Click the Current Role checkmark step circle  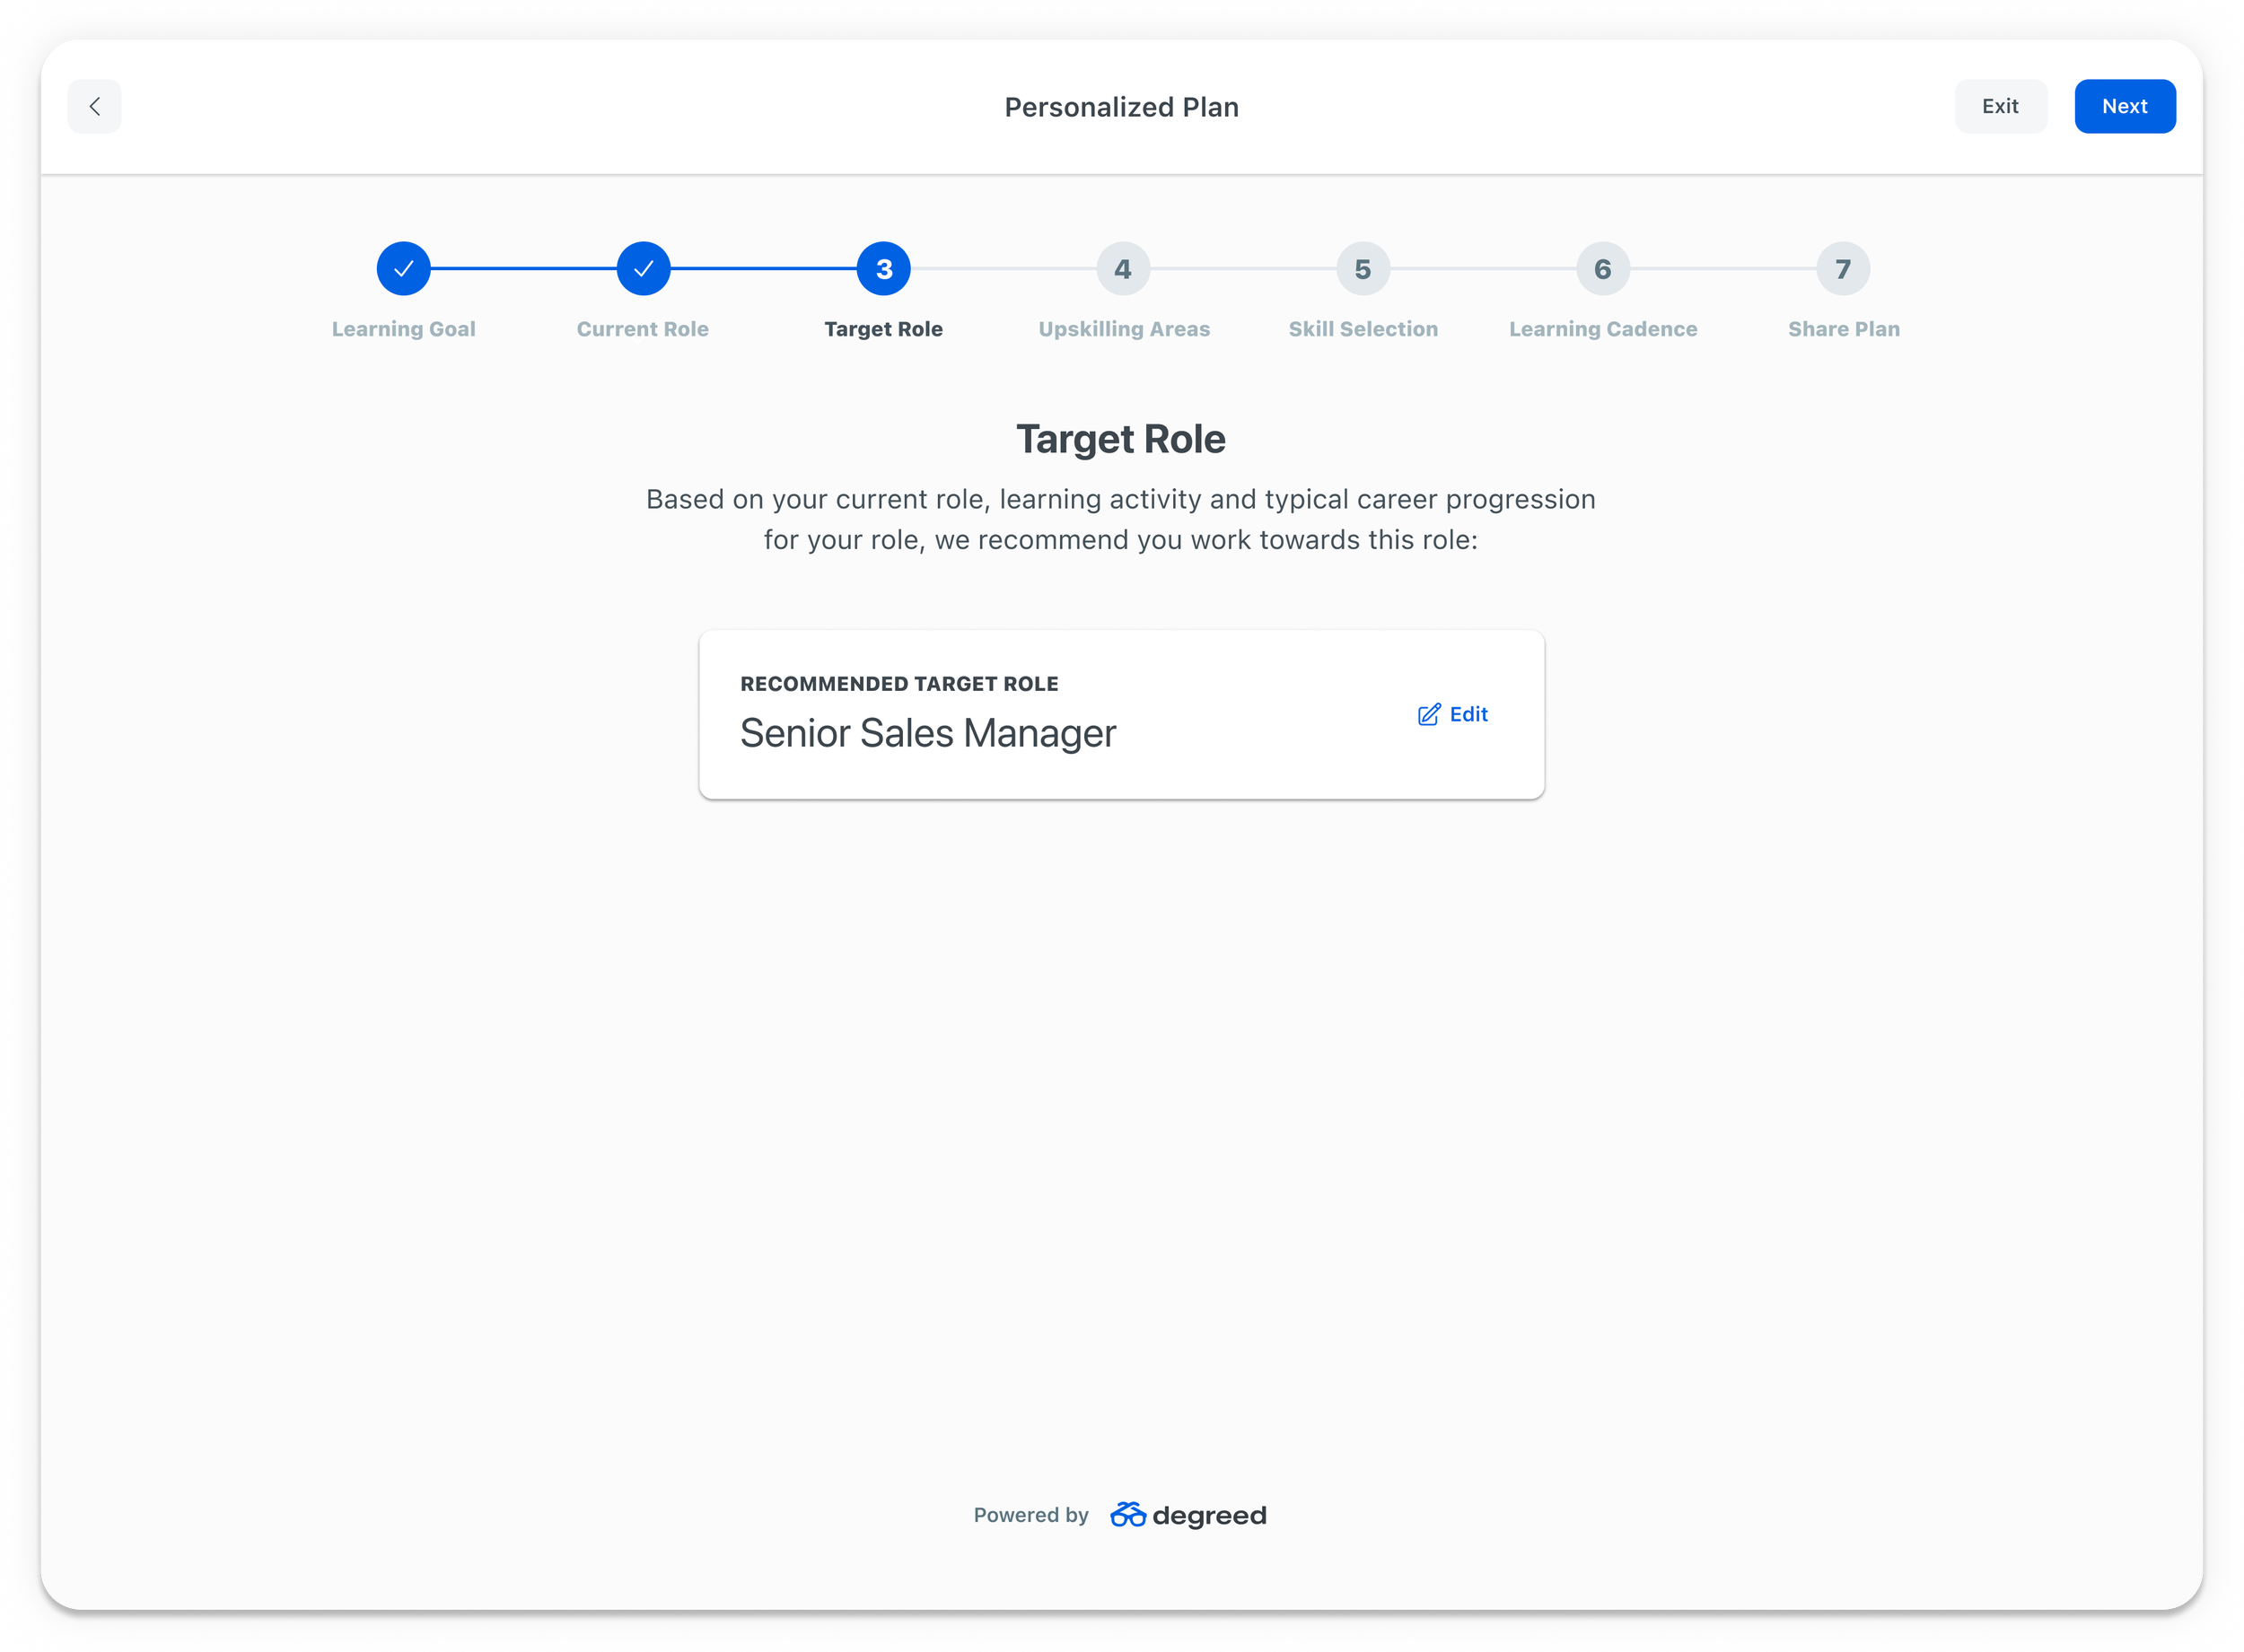point(643,269)
